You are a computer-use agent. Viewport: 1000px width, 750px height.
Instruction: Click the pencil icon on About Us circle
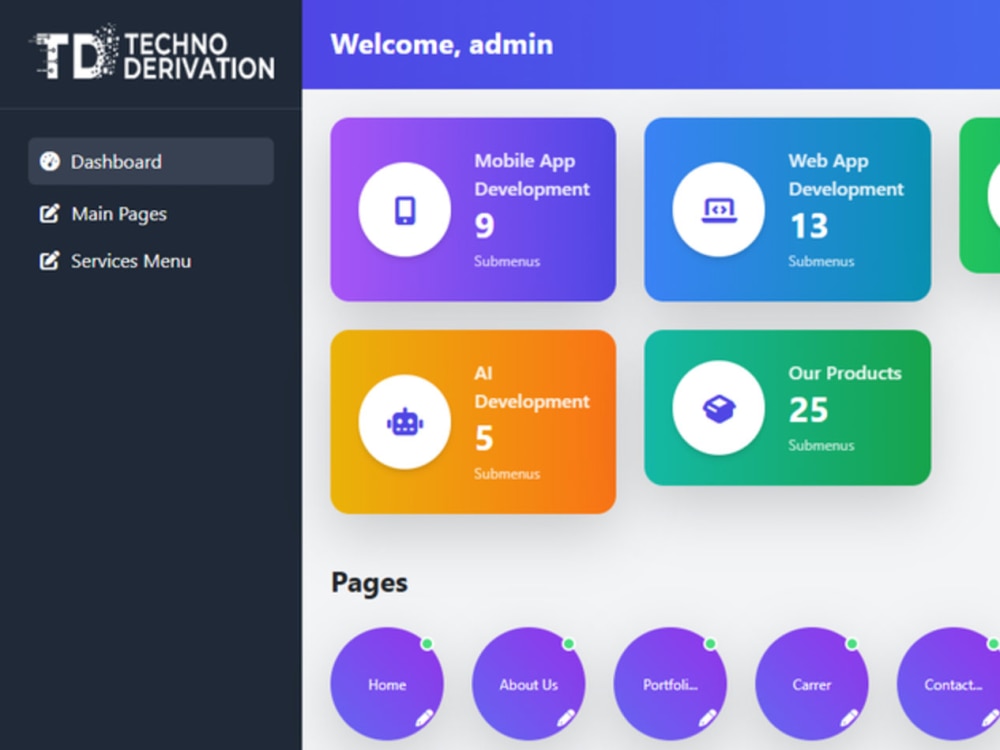tap(566, 717)
